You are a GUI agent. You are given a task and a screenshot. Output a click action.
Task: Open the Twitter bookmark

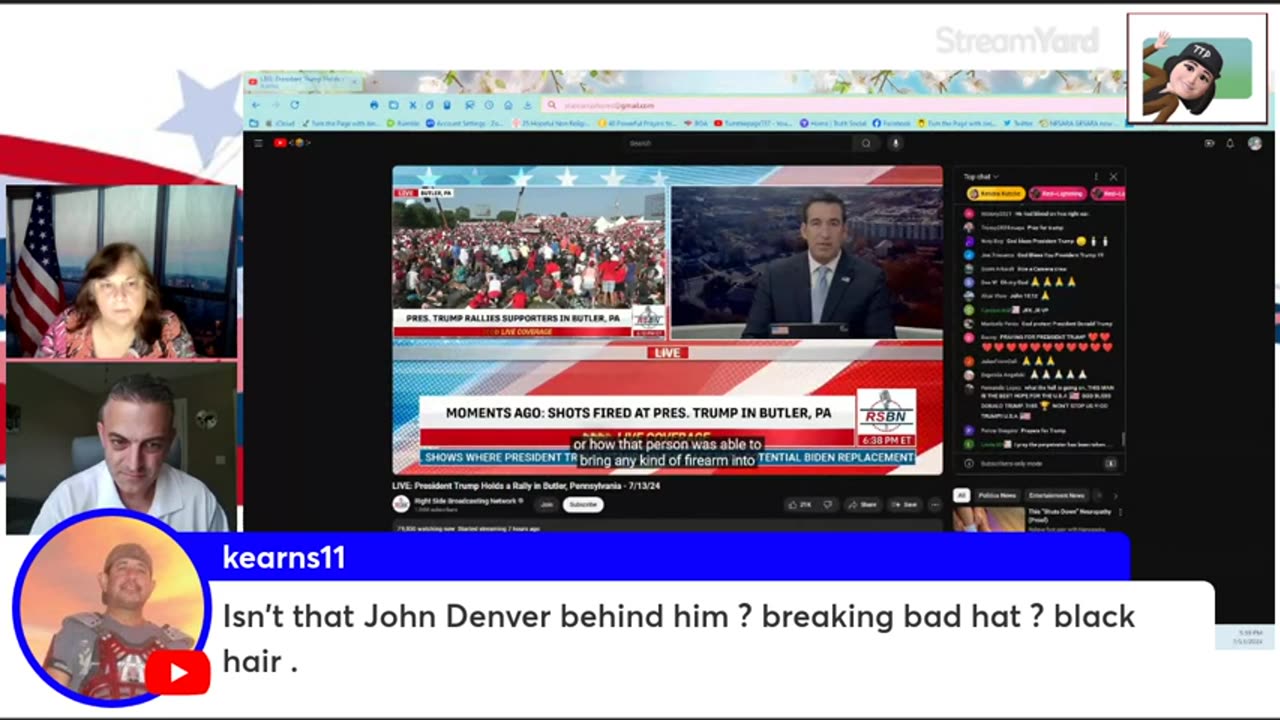[1018, 123]
